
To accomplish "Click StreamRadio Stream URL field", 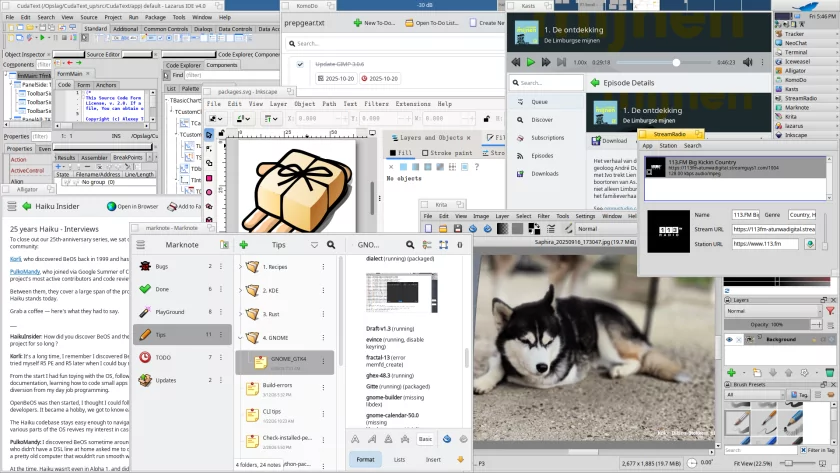I will [774, 229].
